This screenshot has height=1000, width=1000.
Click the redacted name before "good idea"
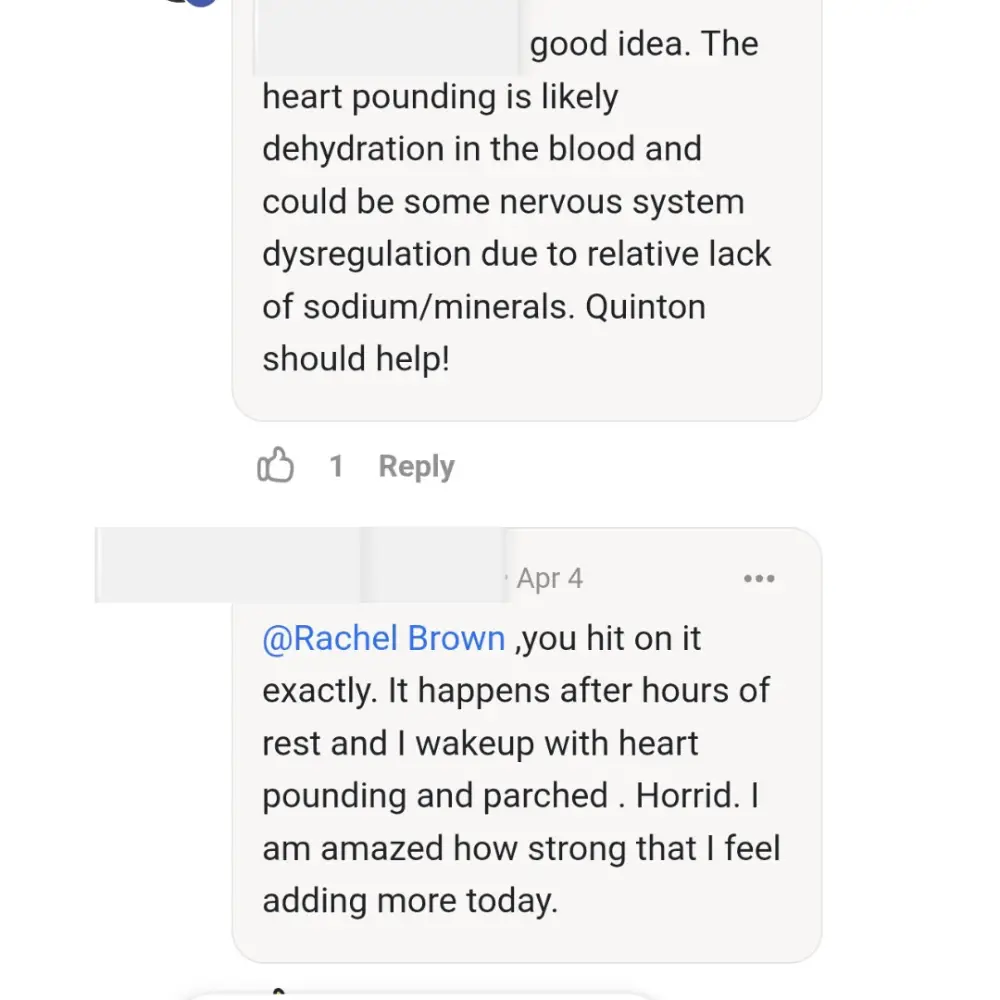pyautogui.click(x=388, y=40)
